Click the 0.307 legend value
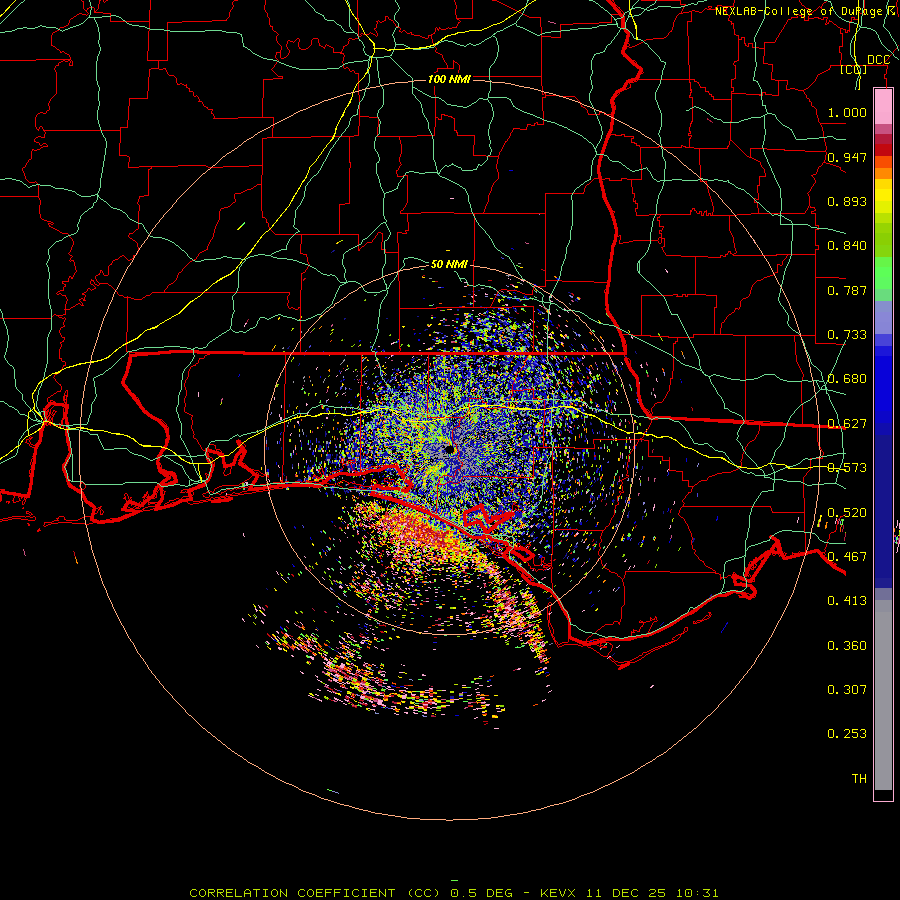Image resolution: width=900 pixels, height=900 pixels. point(847,690)
